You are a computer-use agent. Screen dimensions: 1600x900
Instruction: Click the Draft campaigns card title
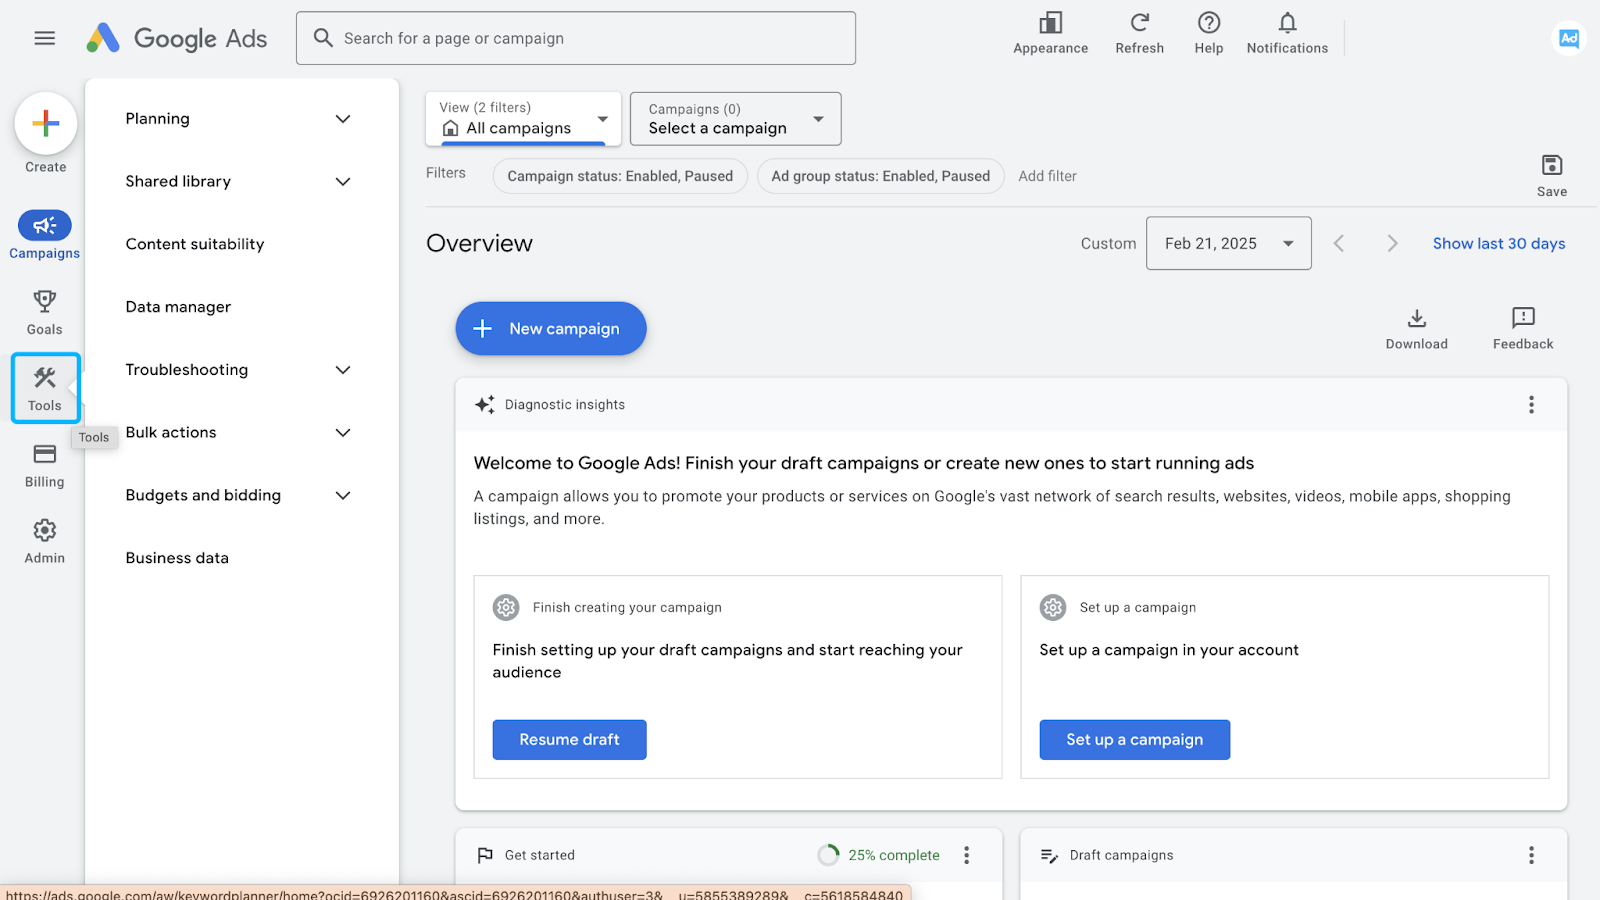(x=1121, y=855)
